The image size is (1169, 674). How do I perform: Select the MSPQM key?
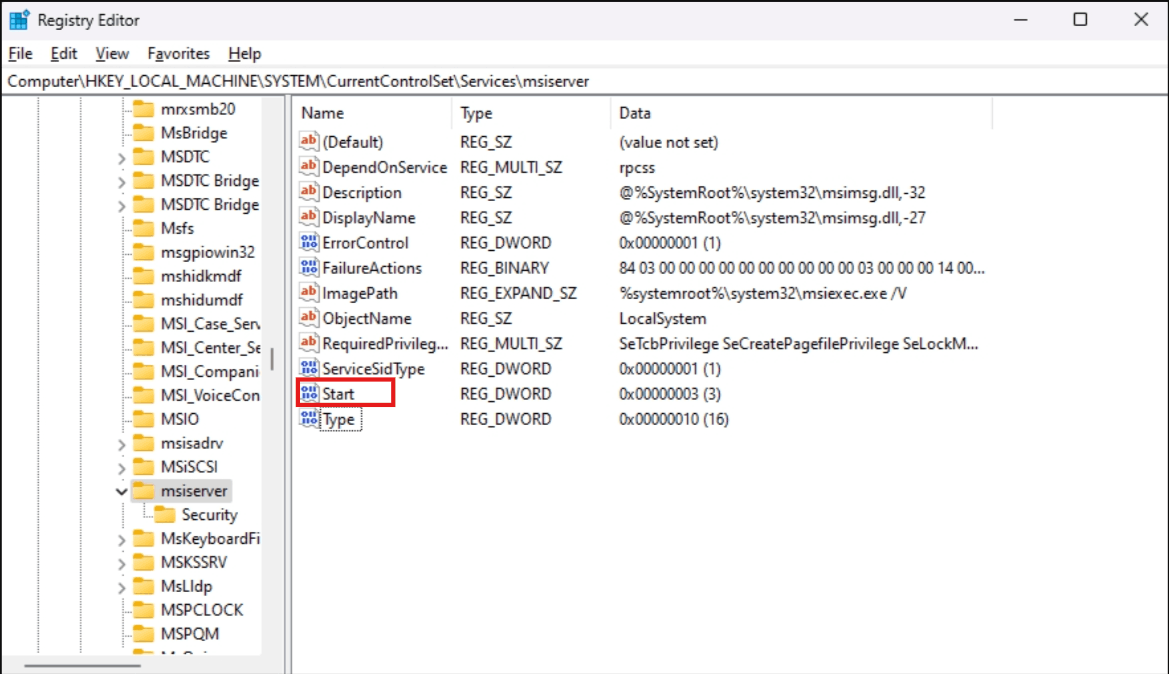coord(189,634)
